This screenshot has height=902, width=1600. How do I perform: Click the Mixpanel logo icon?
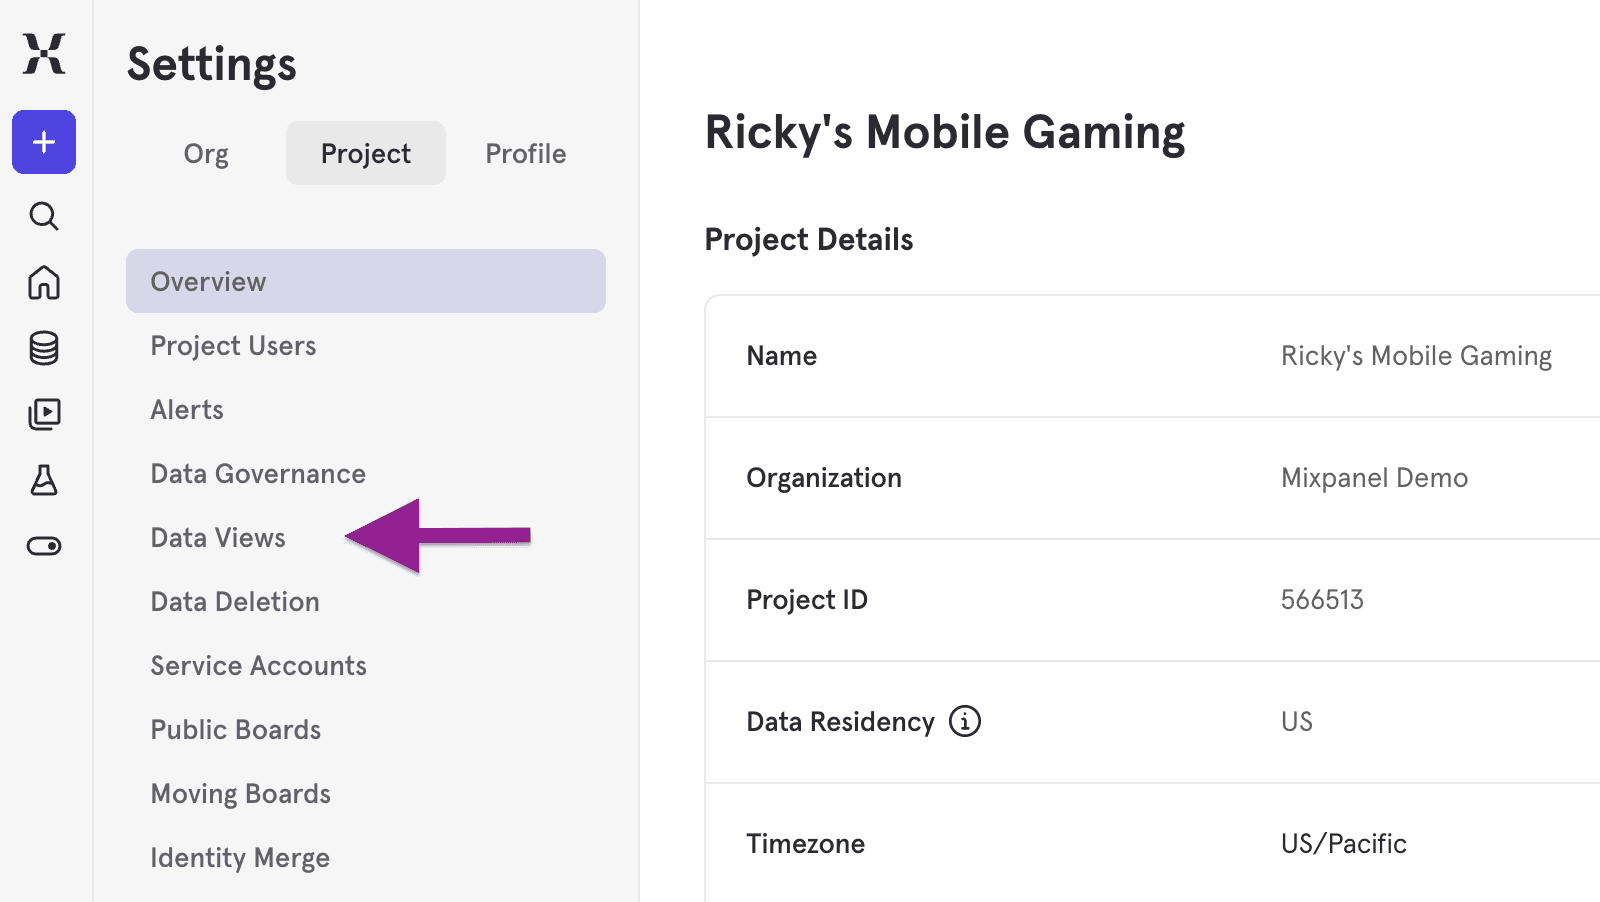tap(43, 56)
